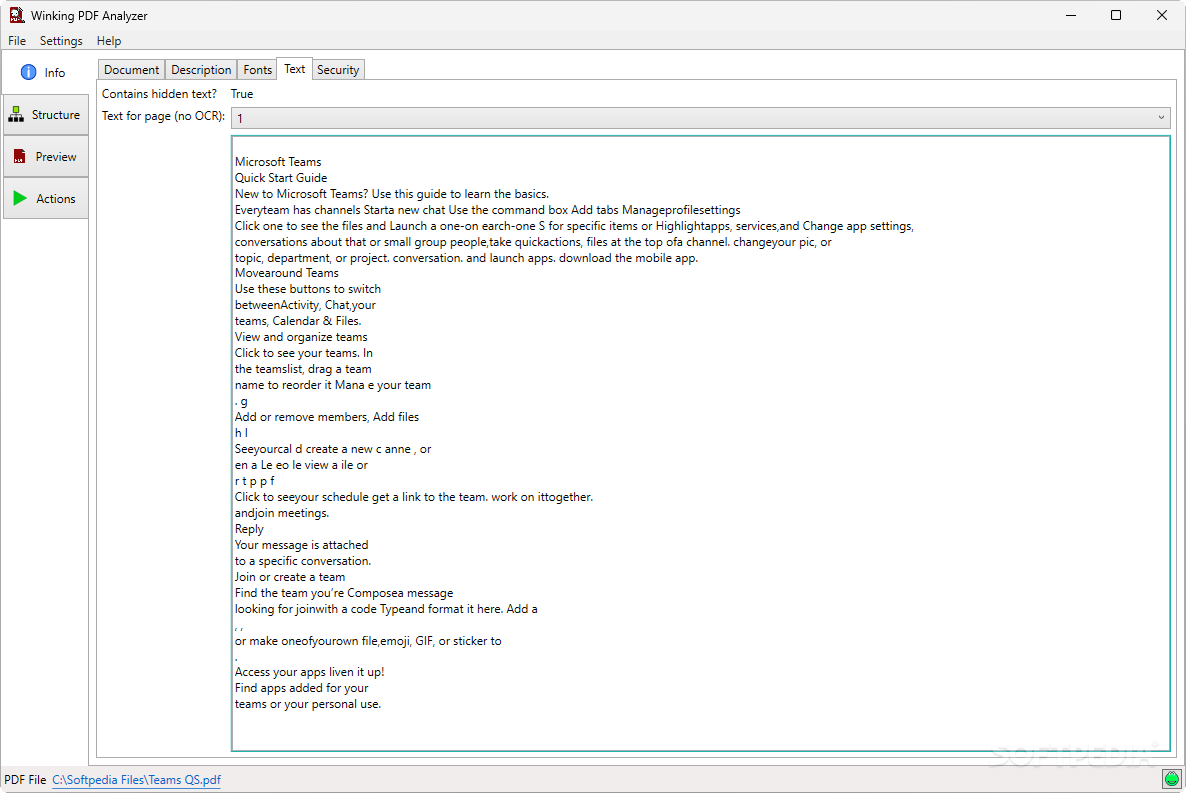Click the 'PDF File' status bar label
The width and height of the screenshot is (1186, 793).
pyautogui.click(x=25, y=779)
